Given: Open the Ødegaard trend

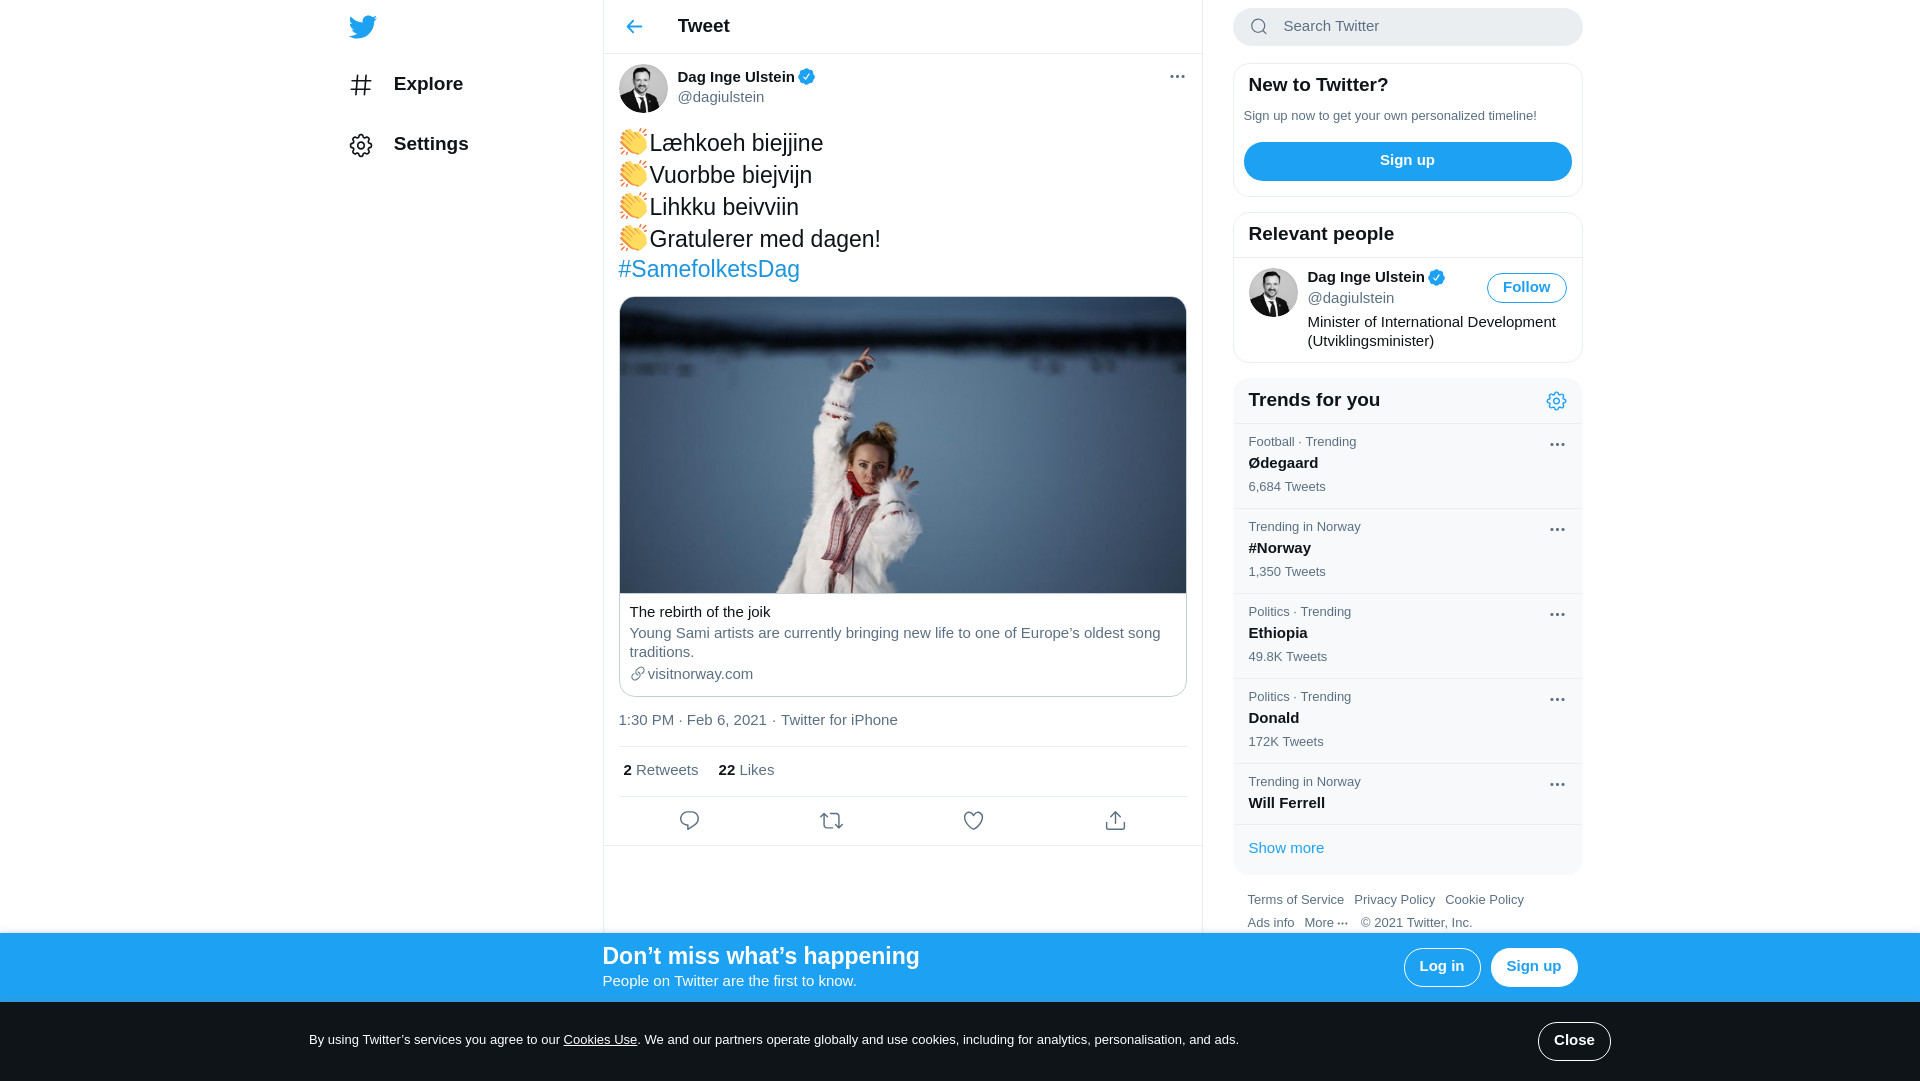Looking at the screenshot, I should [1407, 466].
